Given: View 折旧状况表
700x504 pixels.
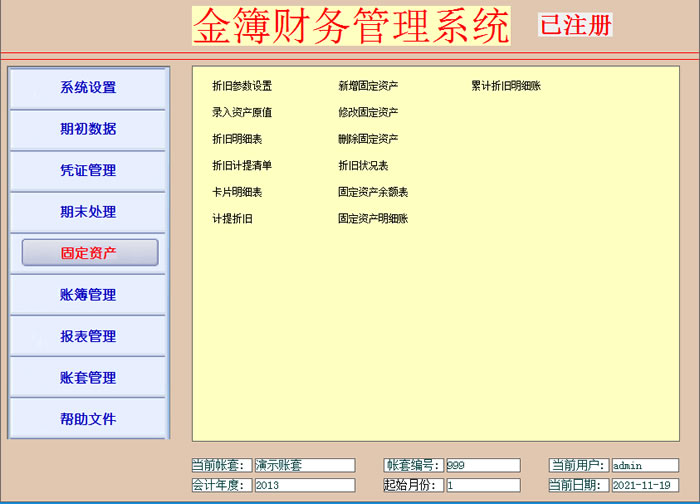Looking at the screenshot, I should point(363,166).
